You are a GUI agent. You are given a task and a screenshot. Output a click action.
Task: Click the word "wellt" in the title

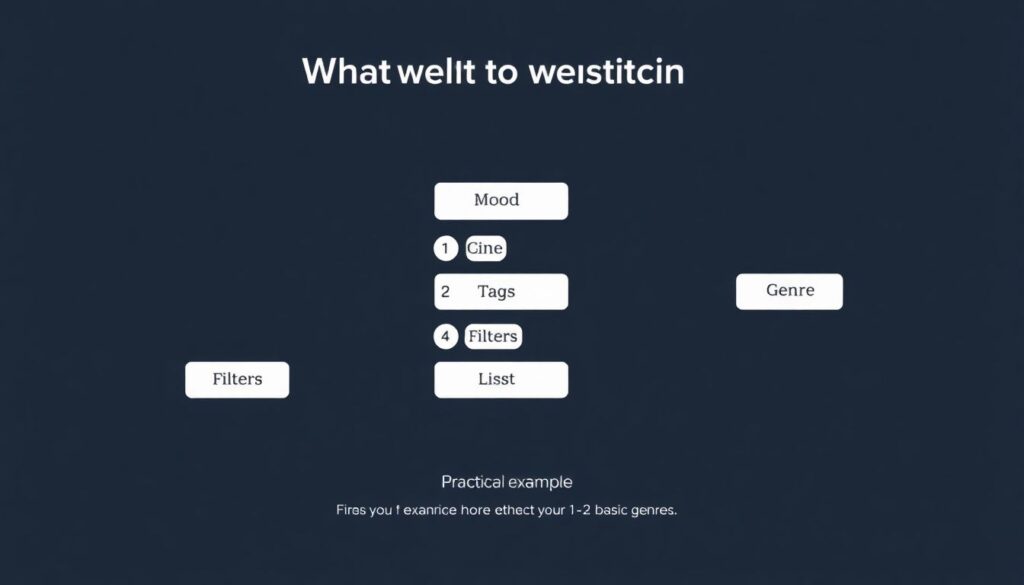coord(422,72)
